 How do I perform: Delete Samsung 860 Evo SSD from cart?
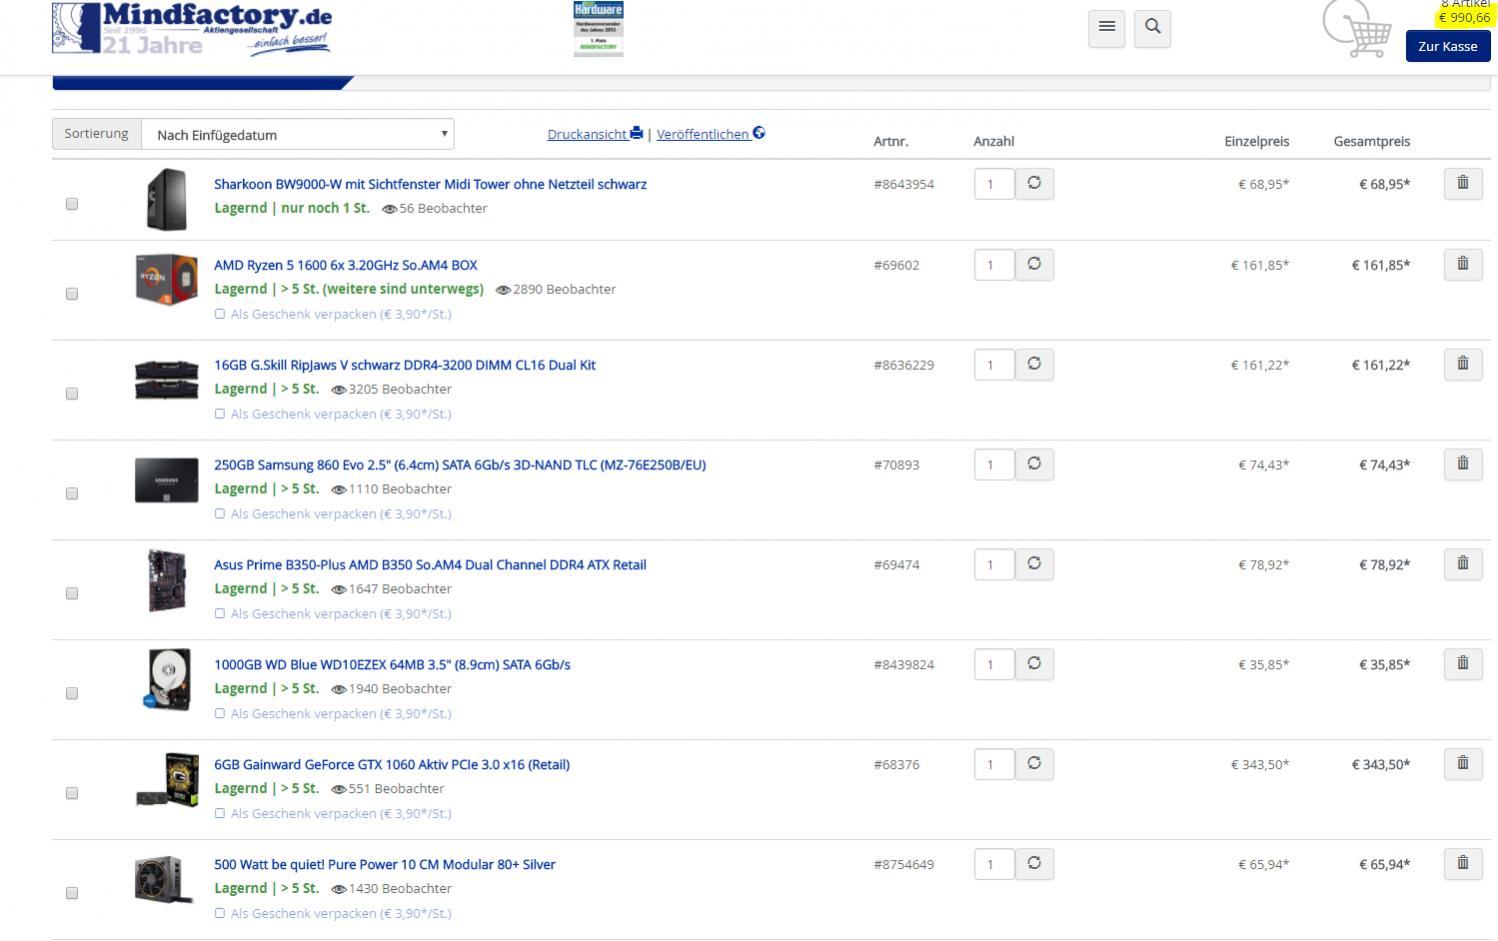tap(1462, 464)
